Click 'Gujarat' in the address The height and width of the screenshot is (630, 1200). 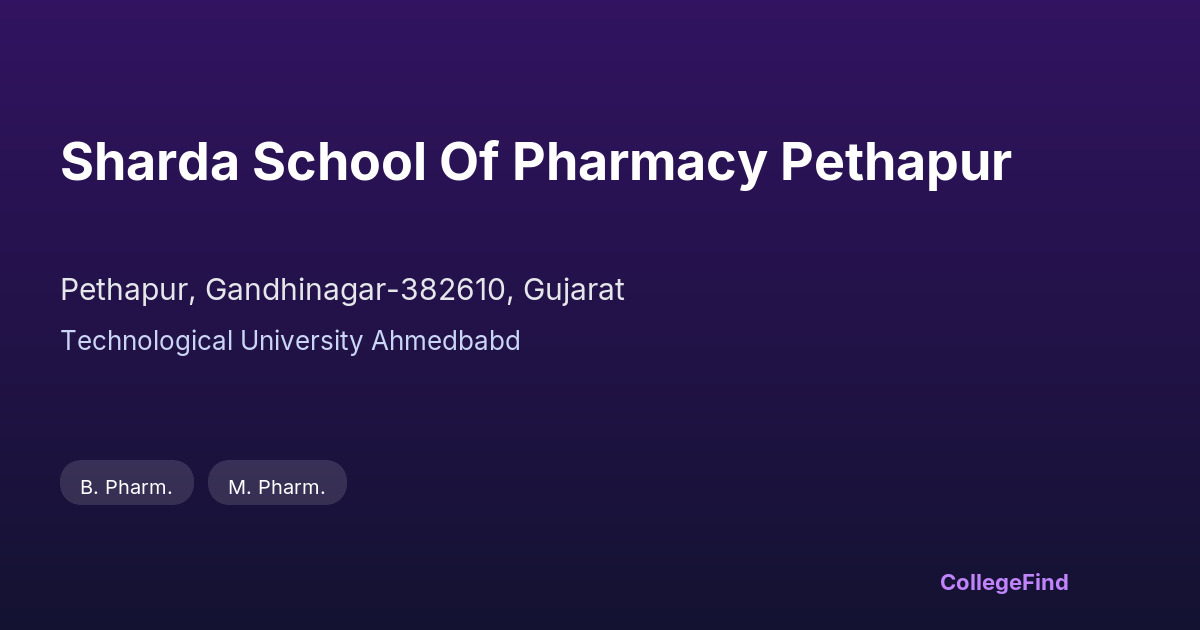coord(574,290)
